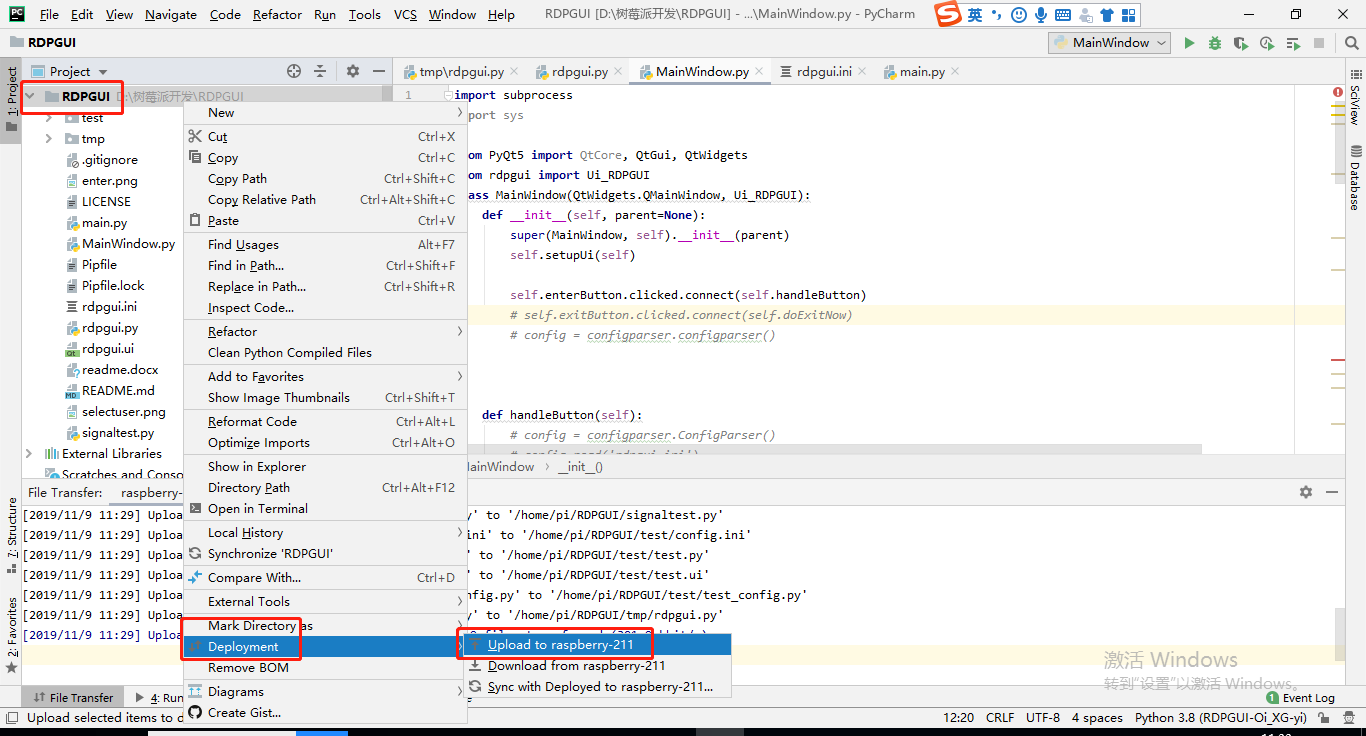The width and height of the screenshot is (1366, 736).
Task: Expand External Libraries node
Action: point(29,453)
